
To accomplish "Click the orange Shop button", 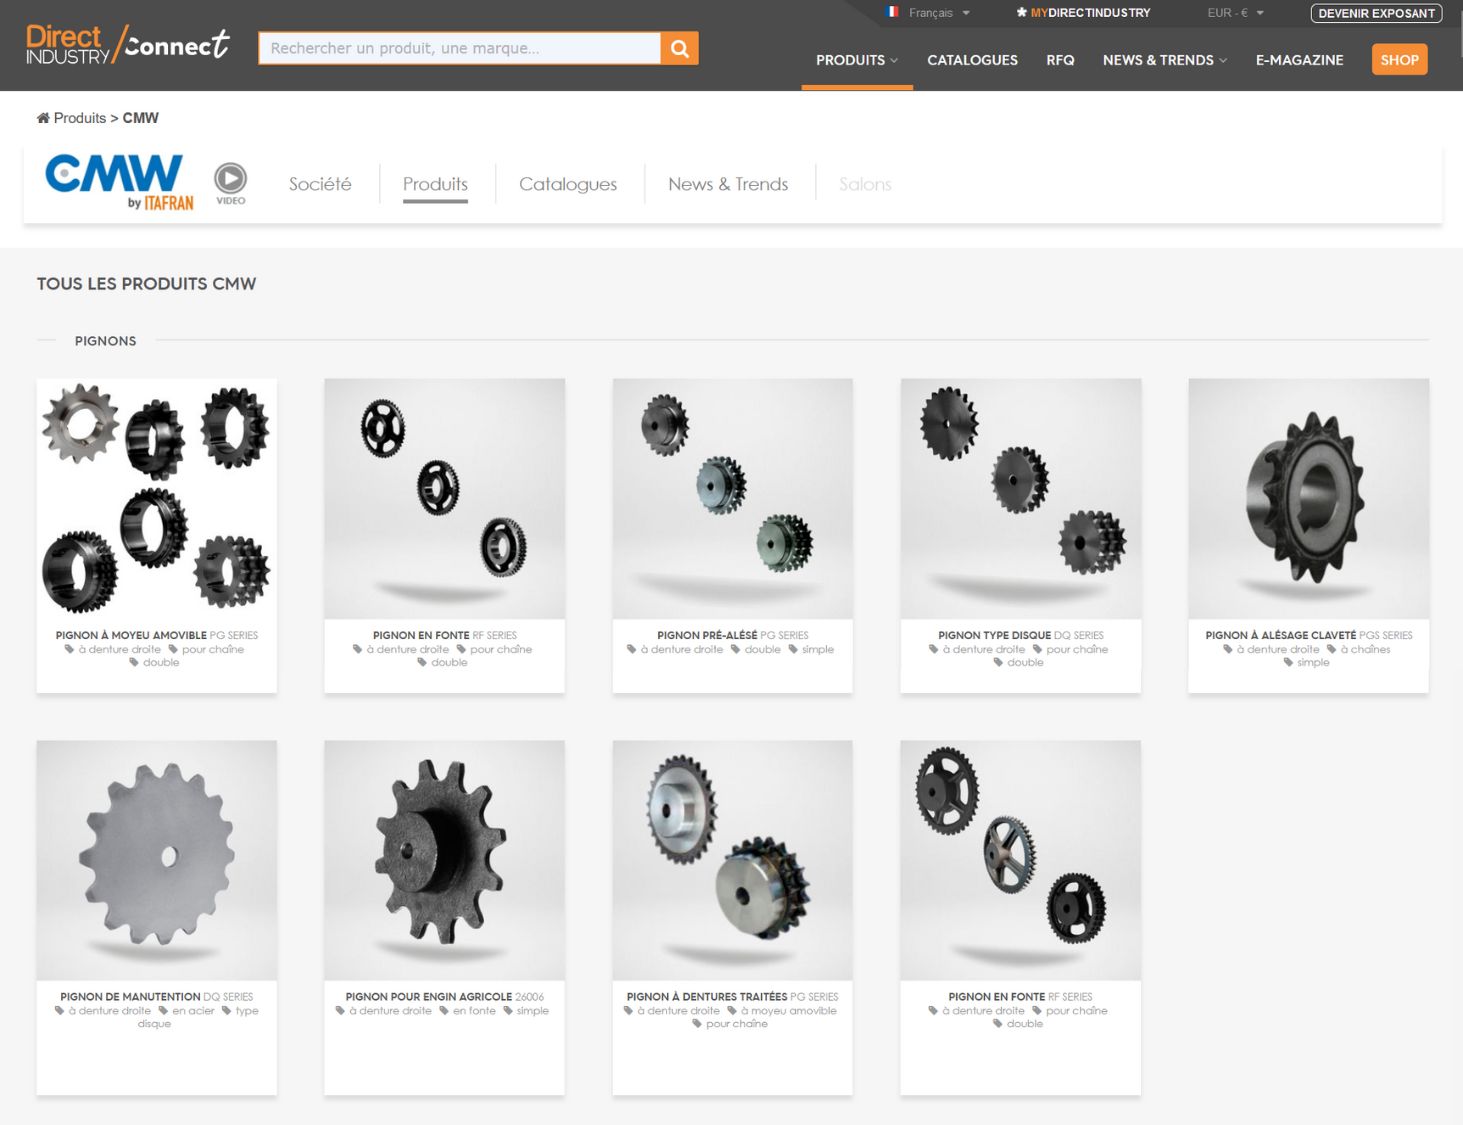I will (x=1399, y=60).
